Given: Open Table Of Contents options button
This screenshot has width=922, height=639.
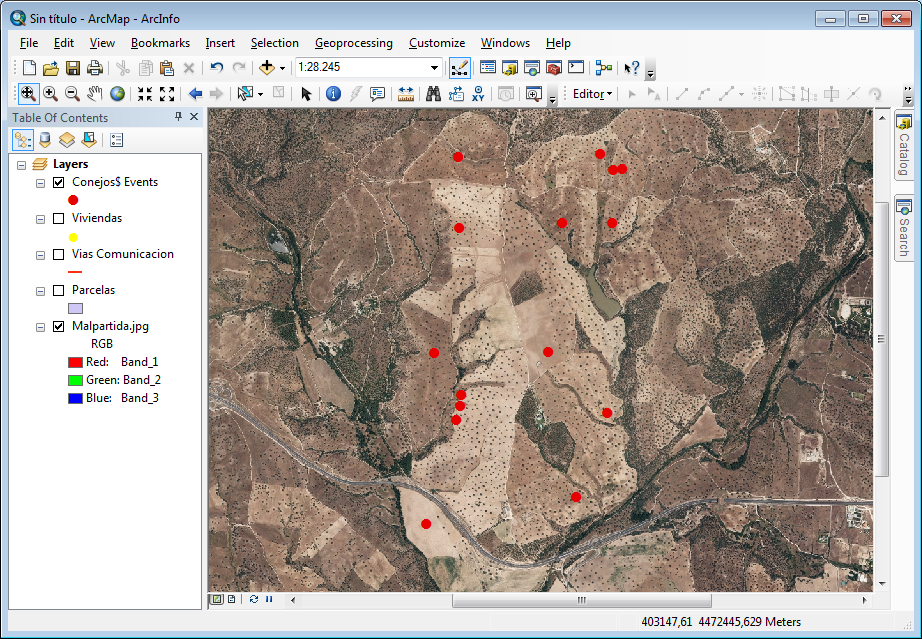Looking at the screenshot, I should pyautogui.click(x=116, y=140).
